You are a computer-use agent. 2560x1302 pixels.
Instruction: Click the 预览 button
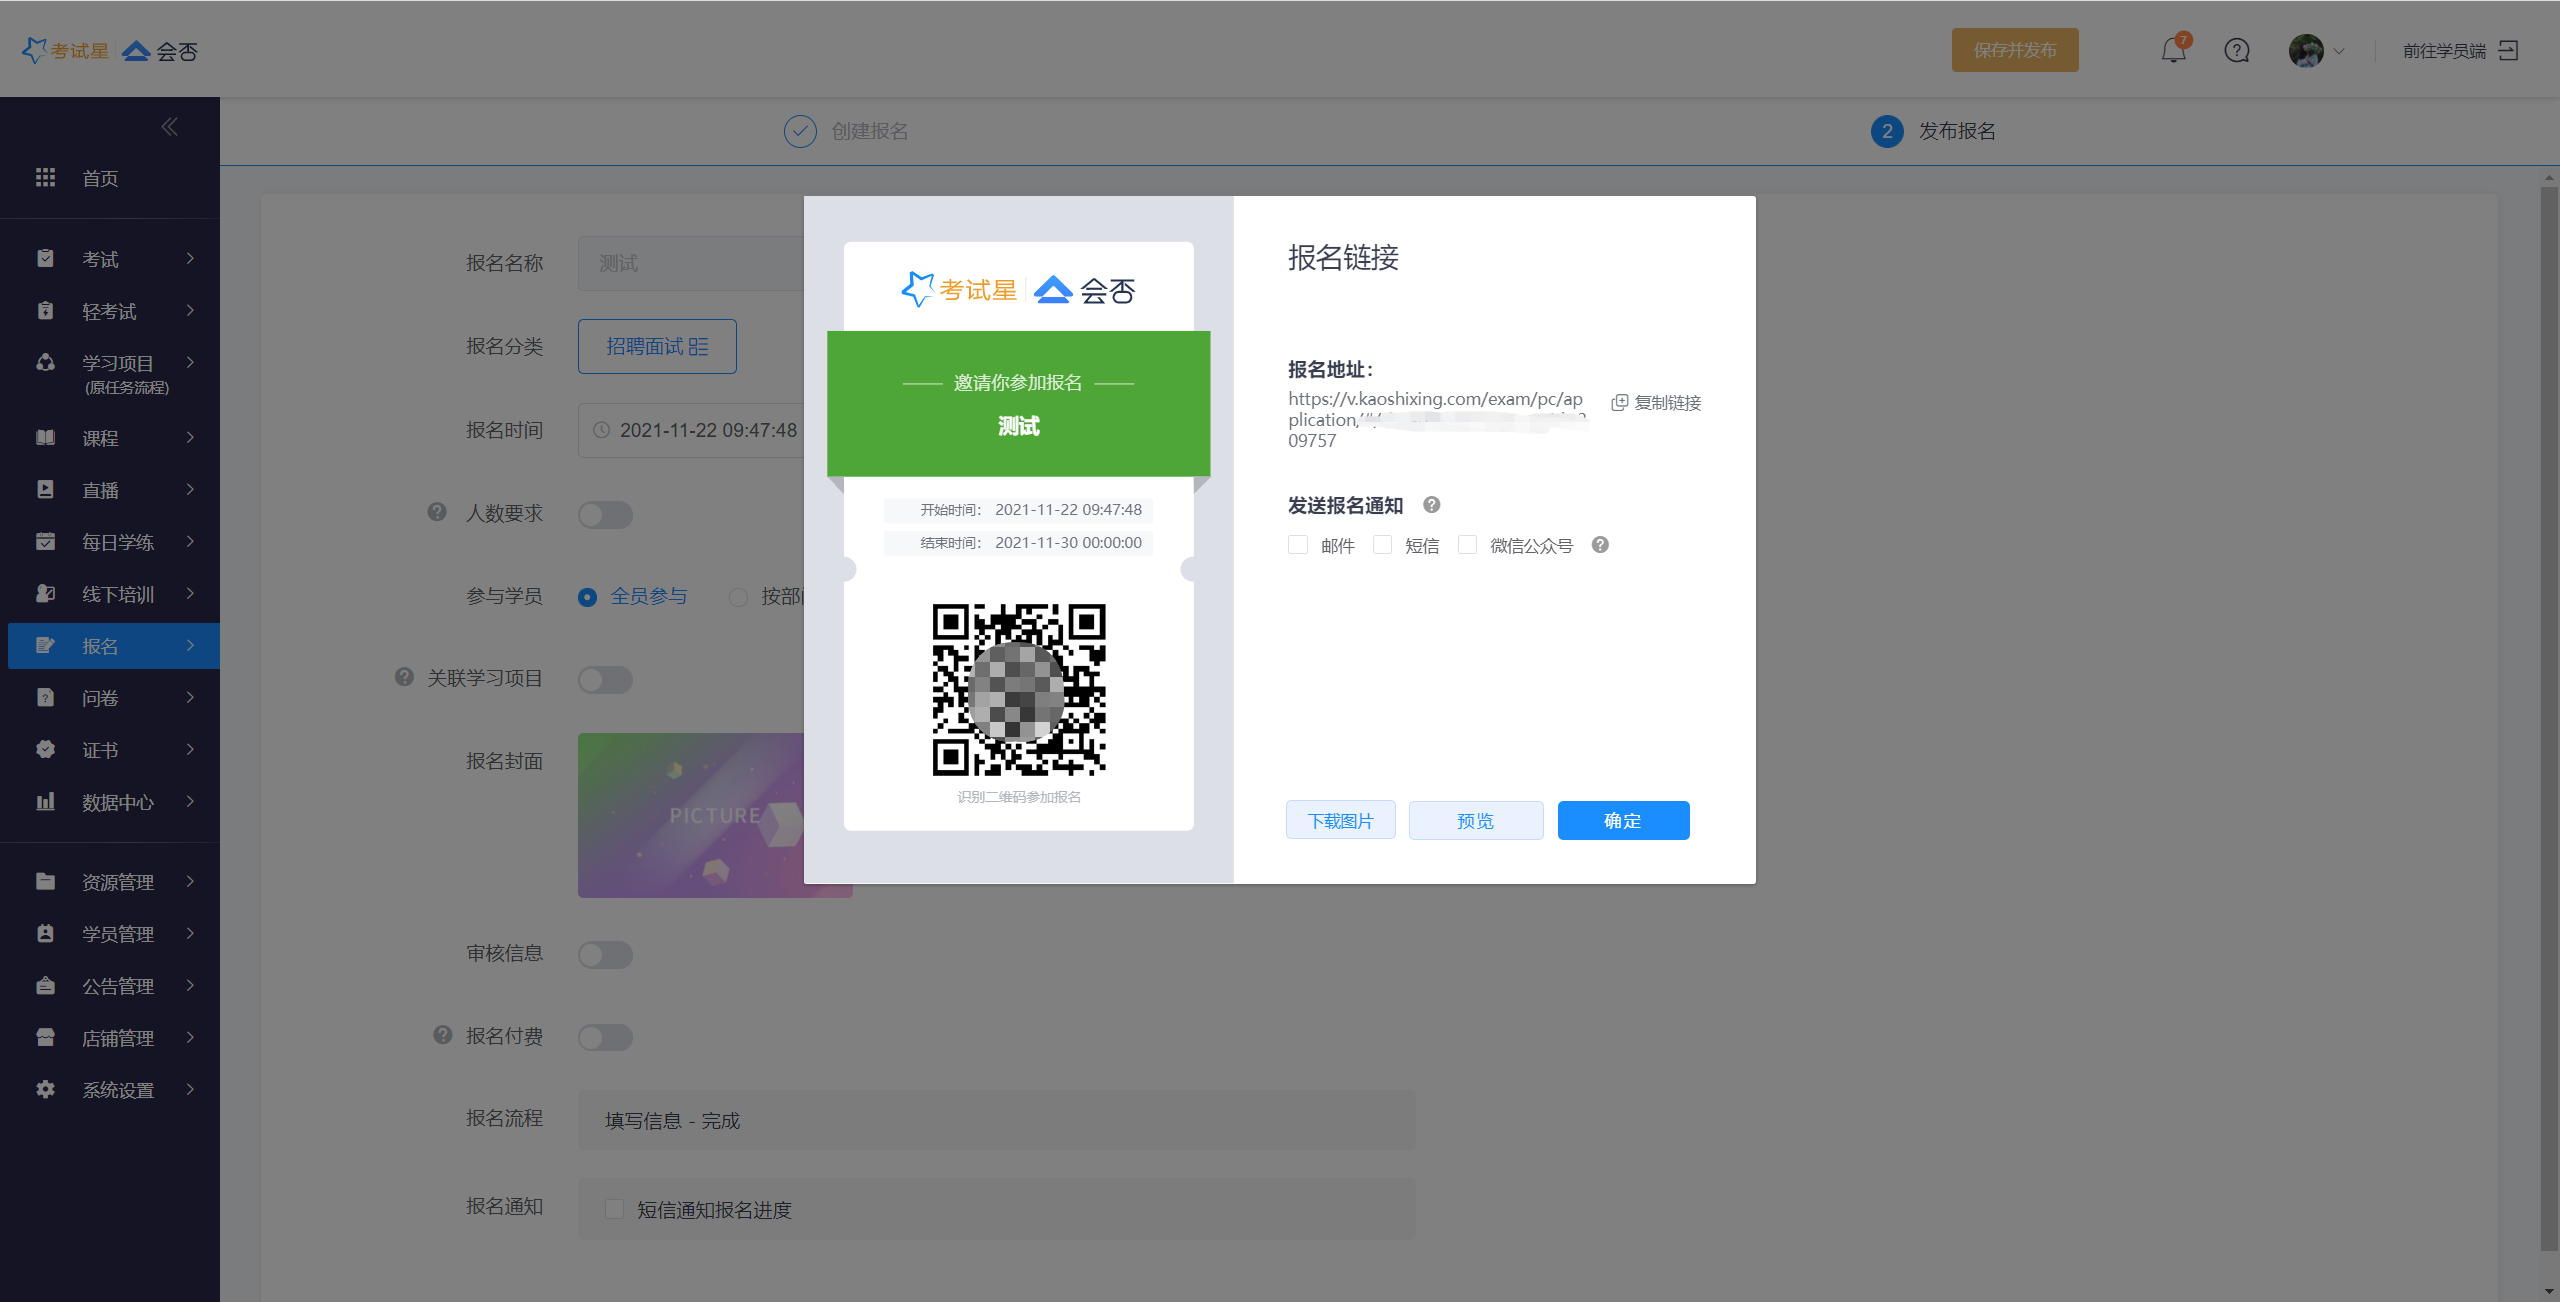1475,821
